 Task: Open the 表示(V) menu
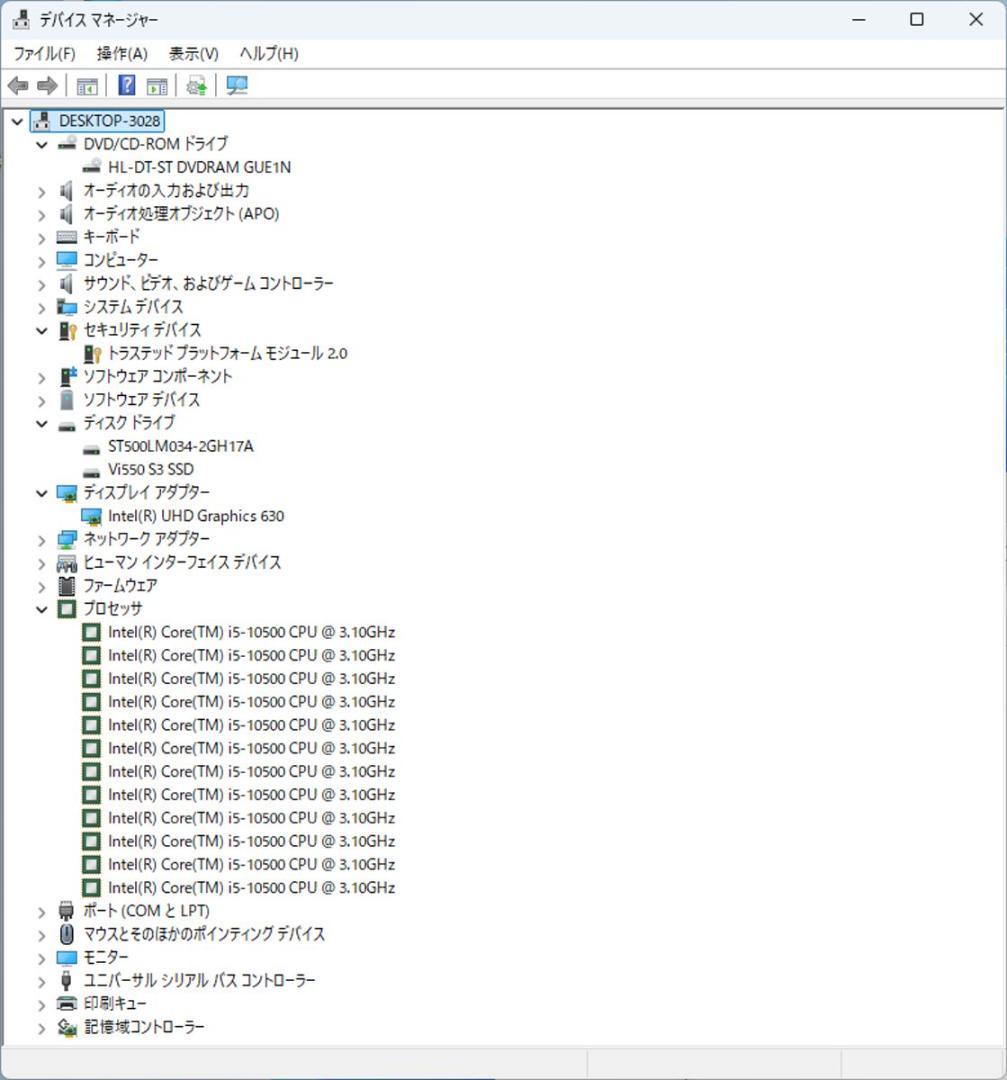pos(194,54)
